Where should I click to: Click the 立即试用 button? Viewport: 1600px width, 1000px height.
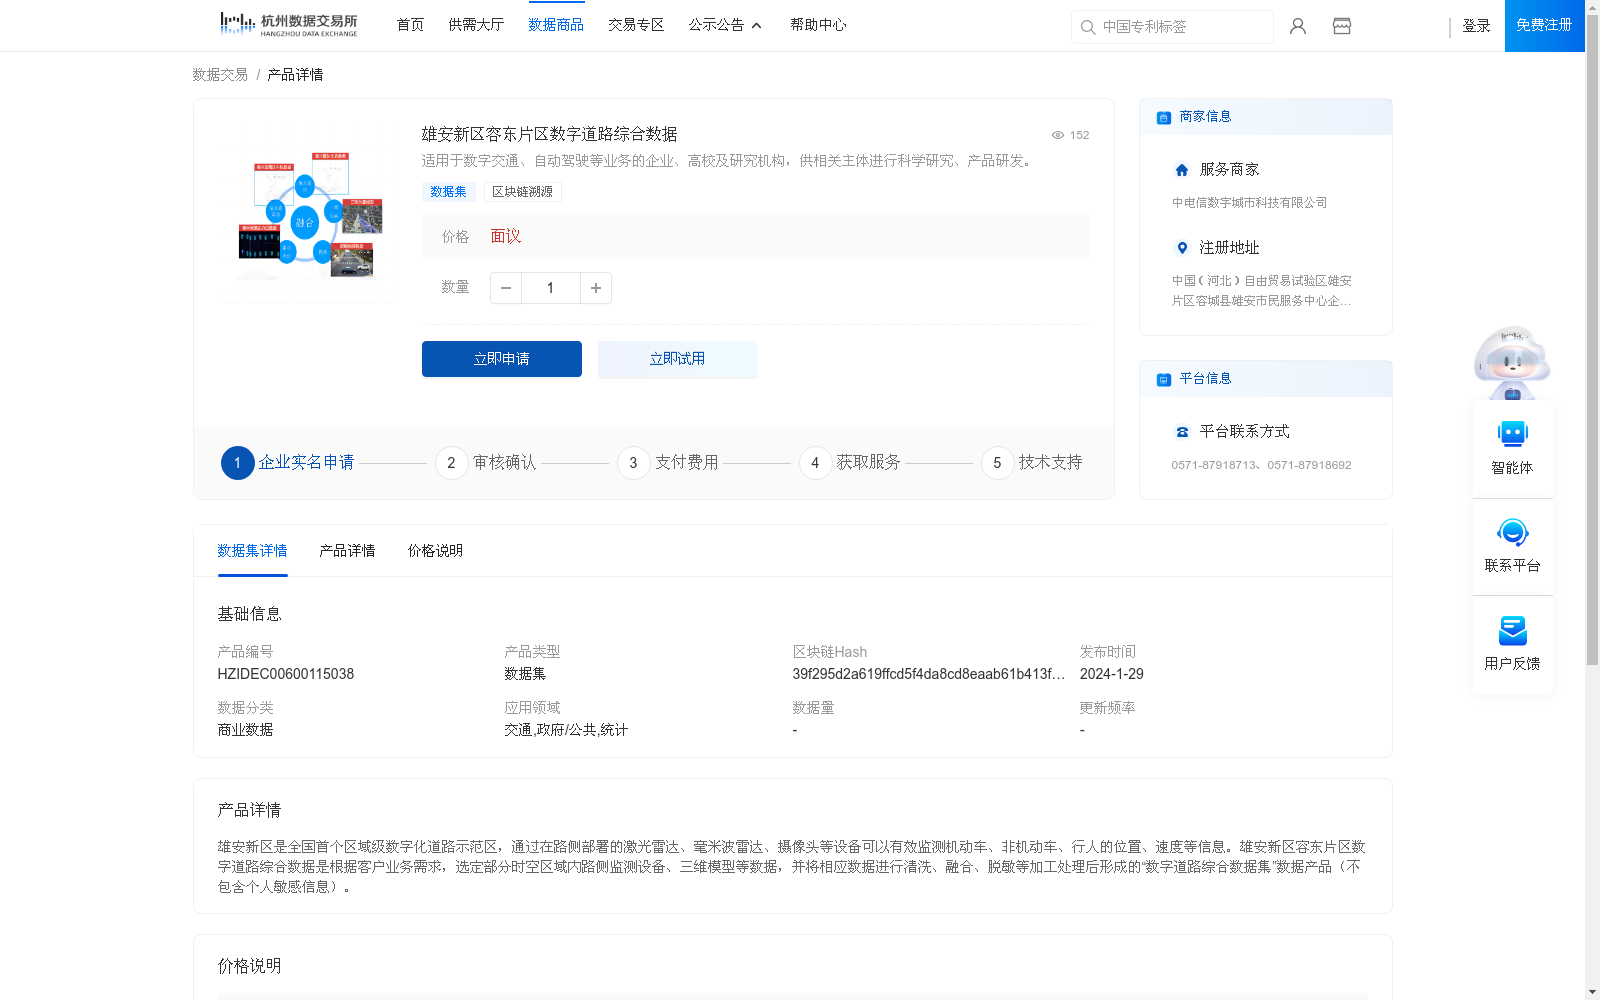678,359
